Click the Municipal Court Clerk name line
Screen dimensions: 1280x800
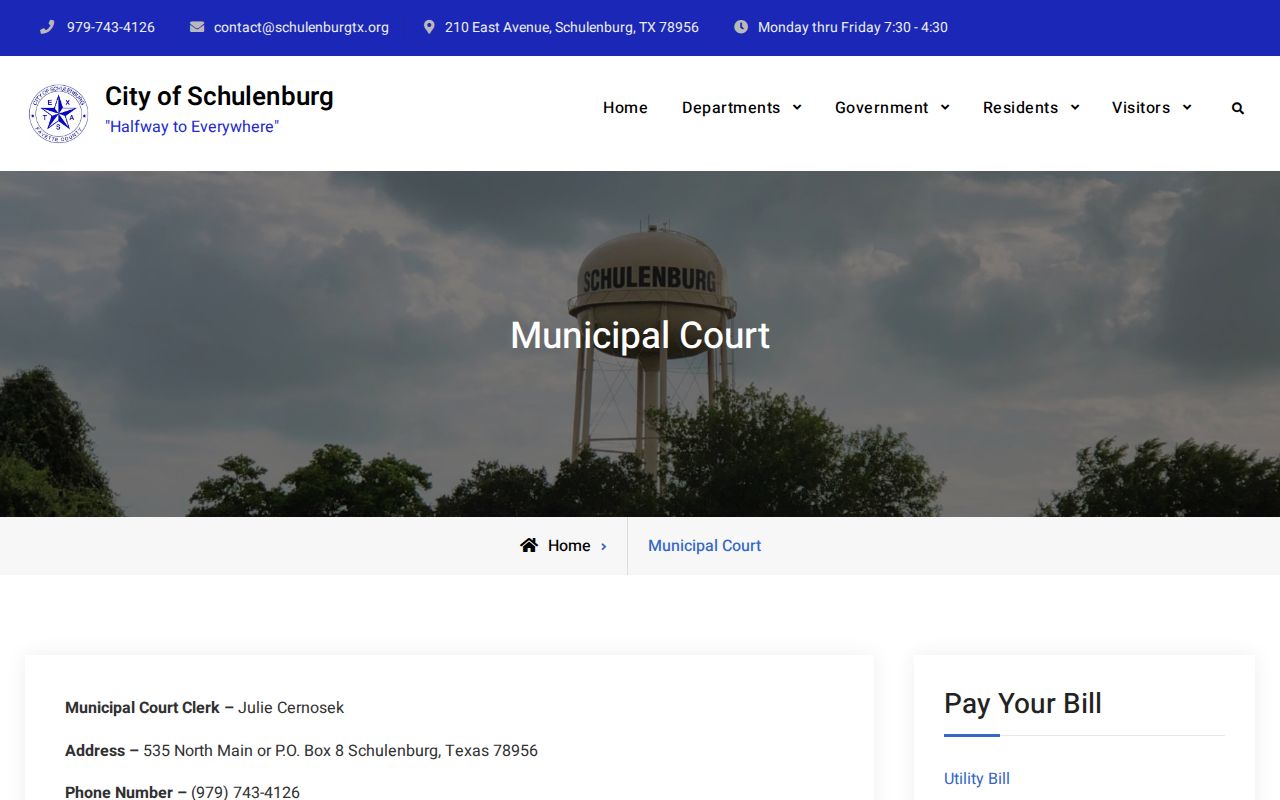click(204, 707)
